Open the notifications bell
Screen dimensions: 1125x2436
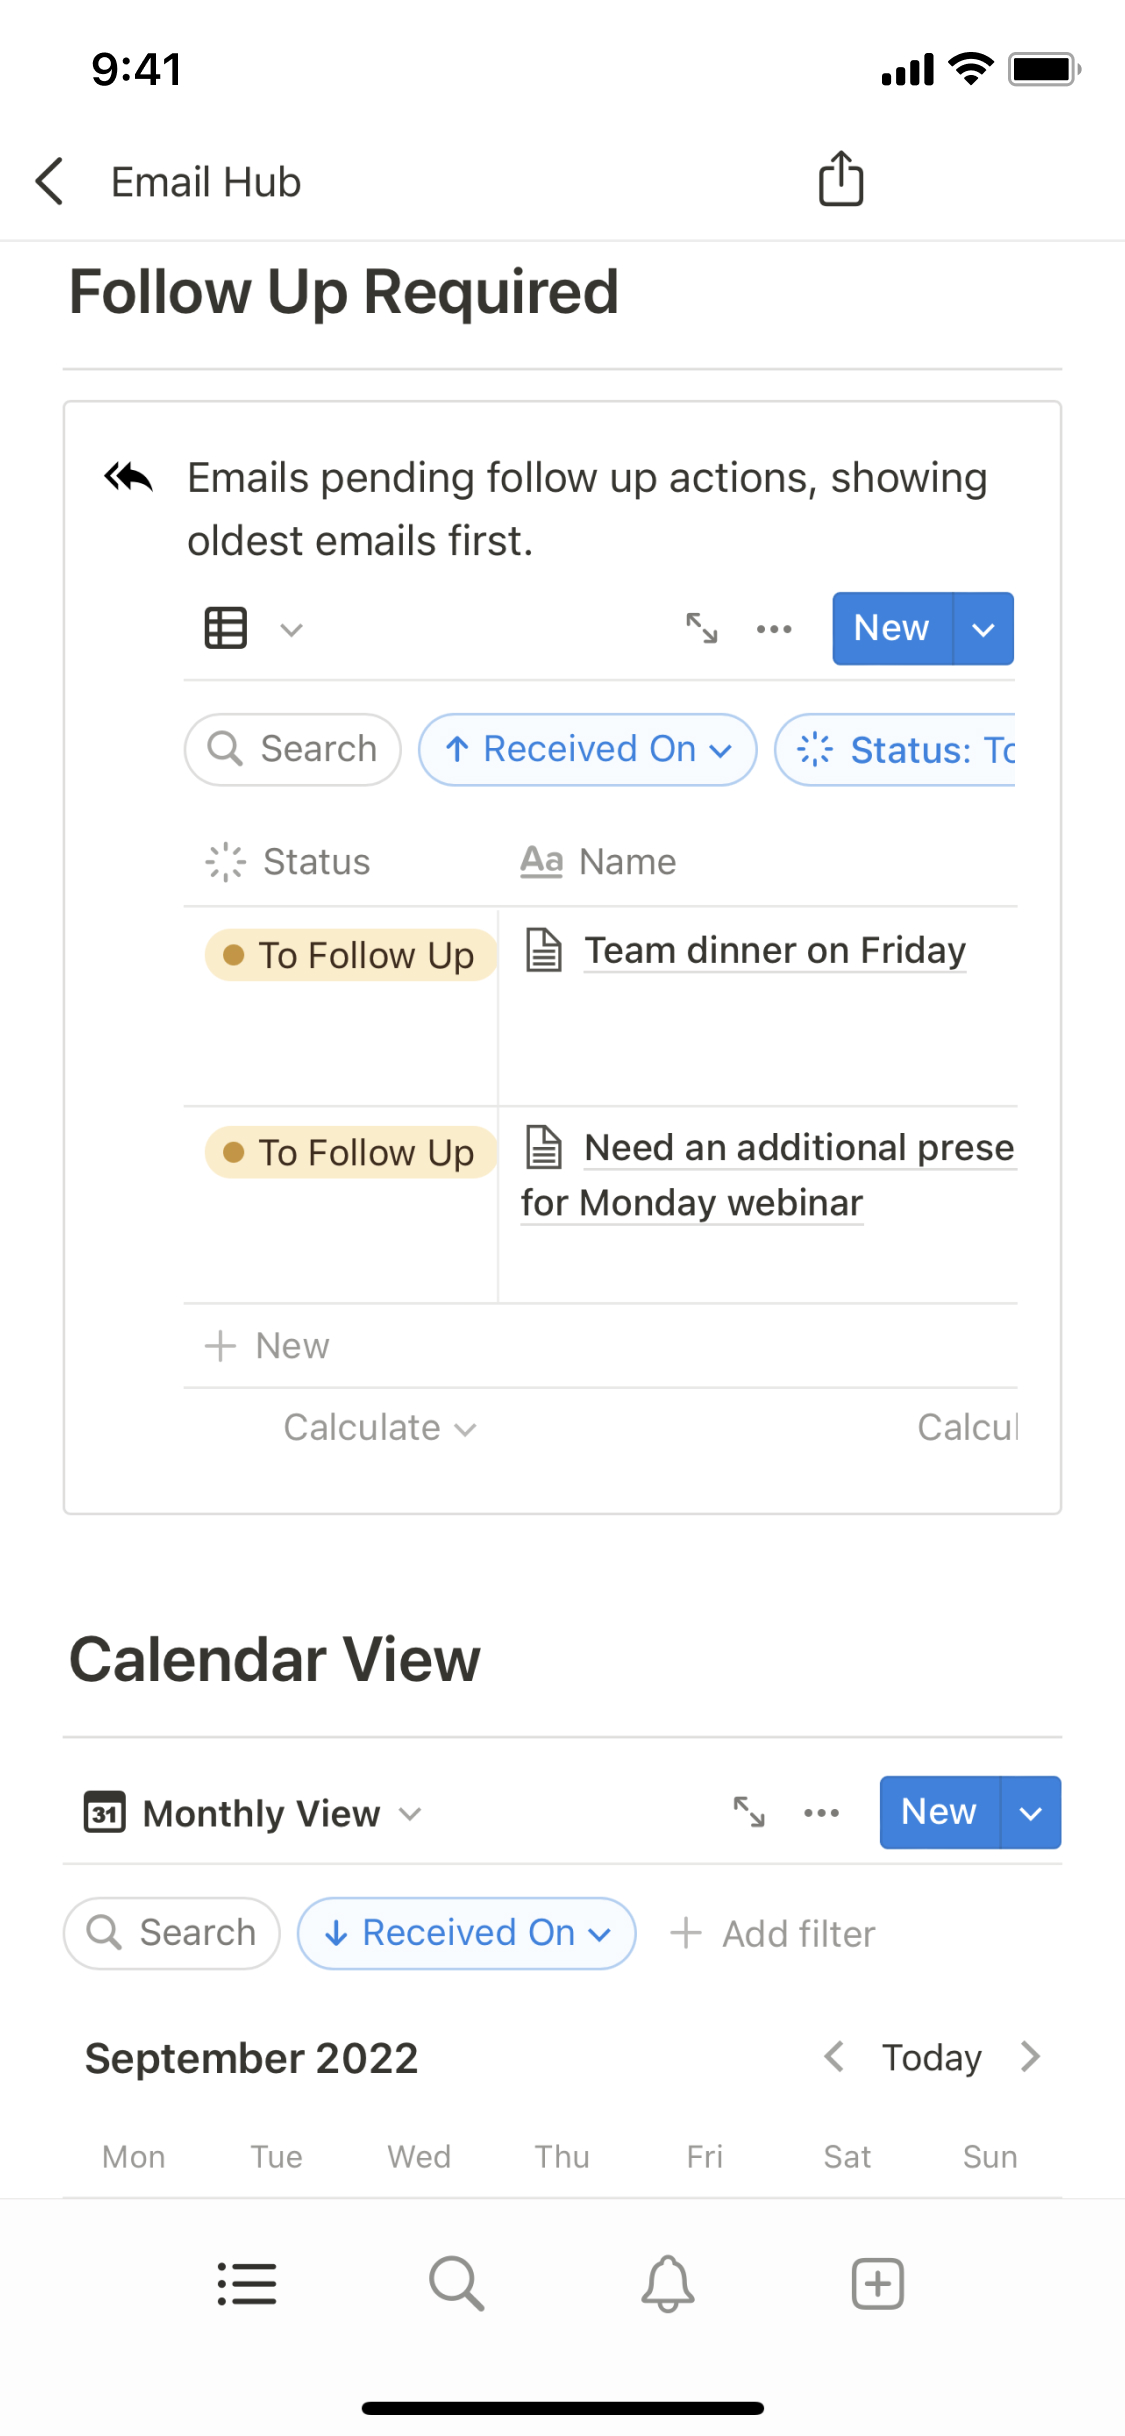point(667,2284)
